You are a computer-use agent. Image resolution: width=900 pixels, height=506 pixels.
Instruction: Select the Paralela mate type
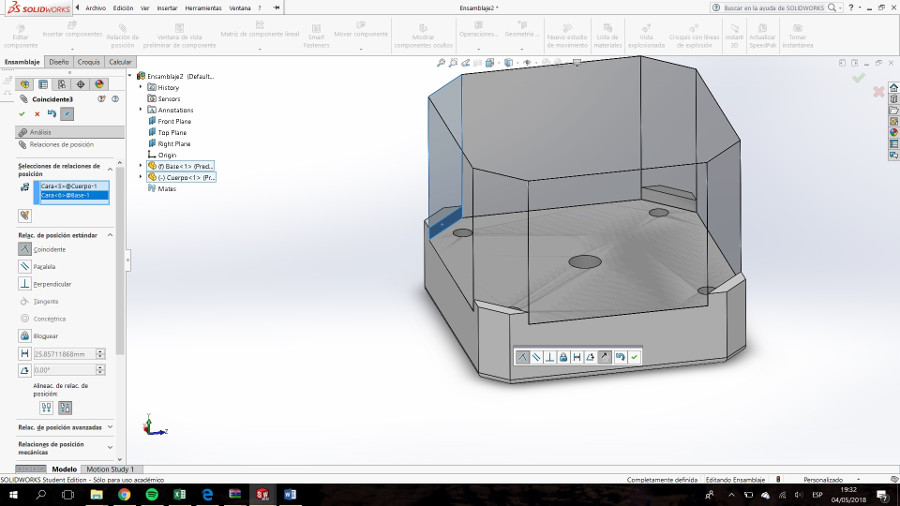37,267
